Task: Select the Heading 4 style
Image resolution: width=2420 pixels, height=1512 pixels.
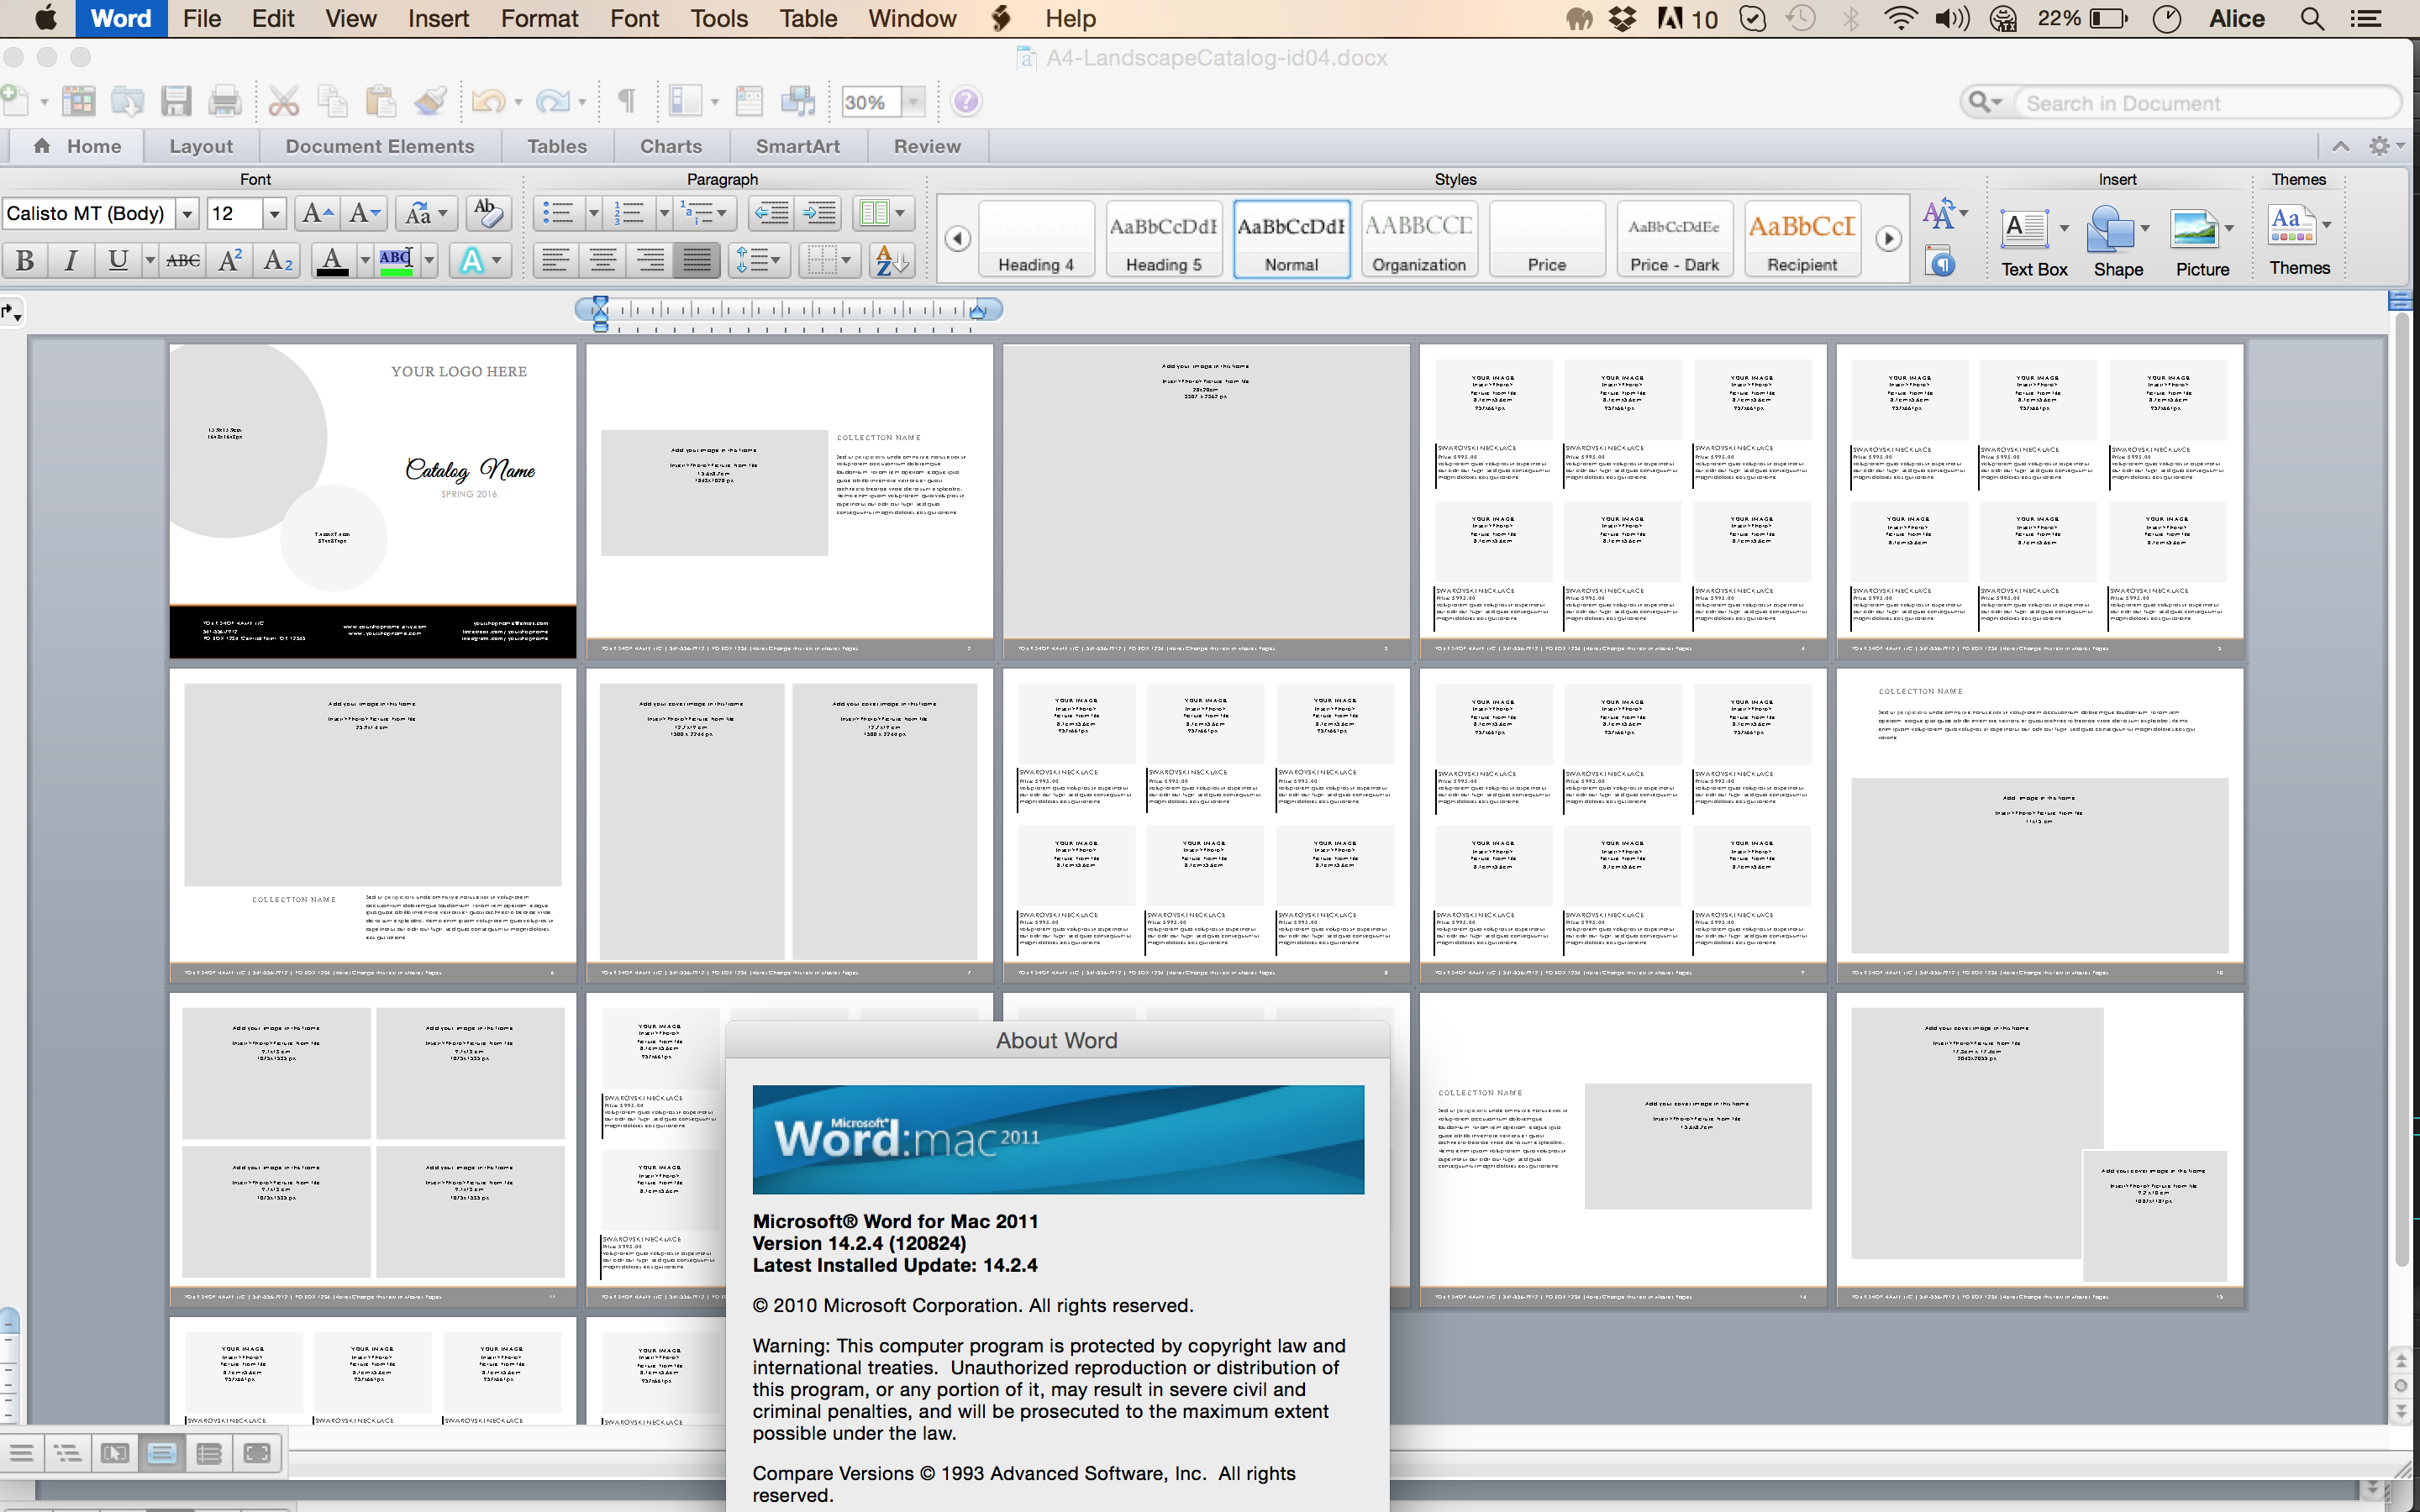Action: click(x=1037, y=240)
